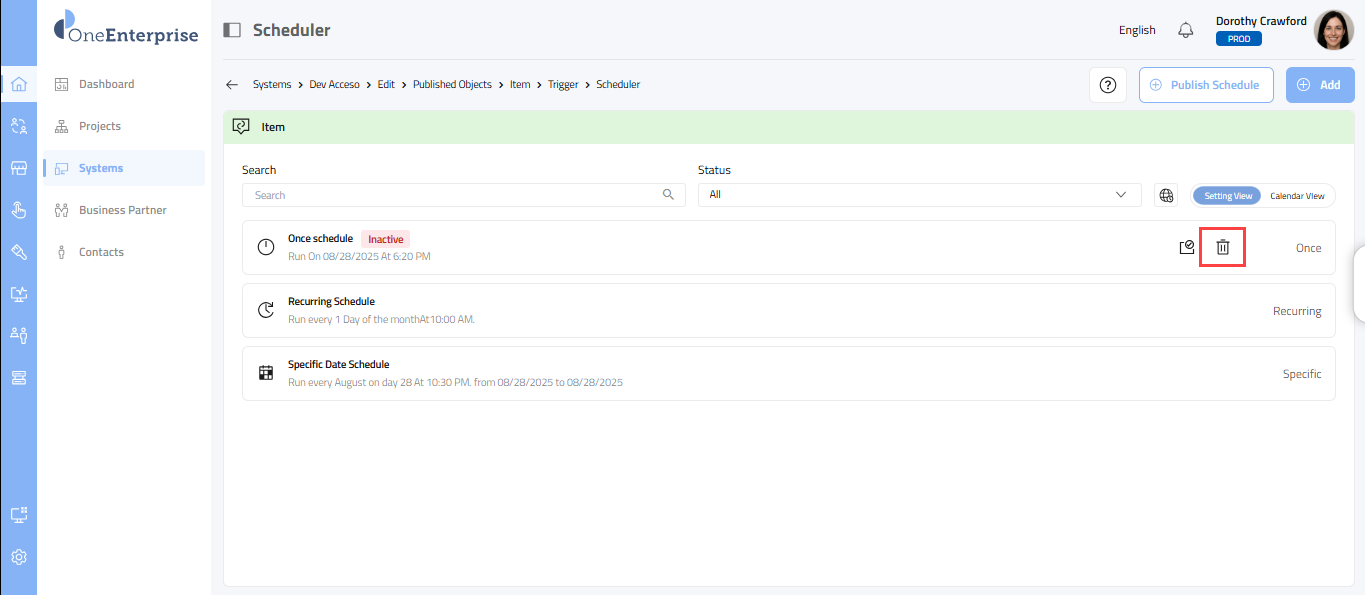Open settings gear in left rail

pyautogui.click(x=18, y=557)
